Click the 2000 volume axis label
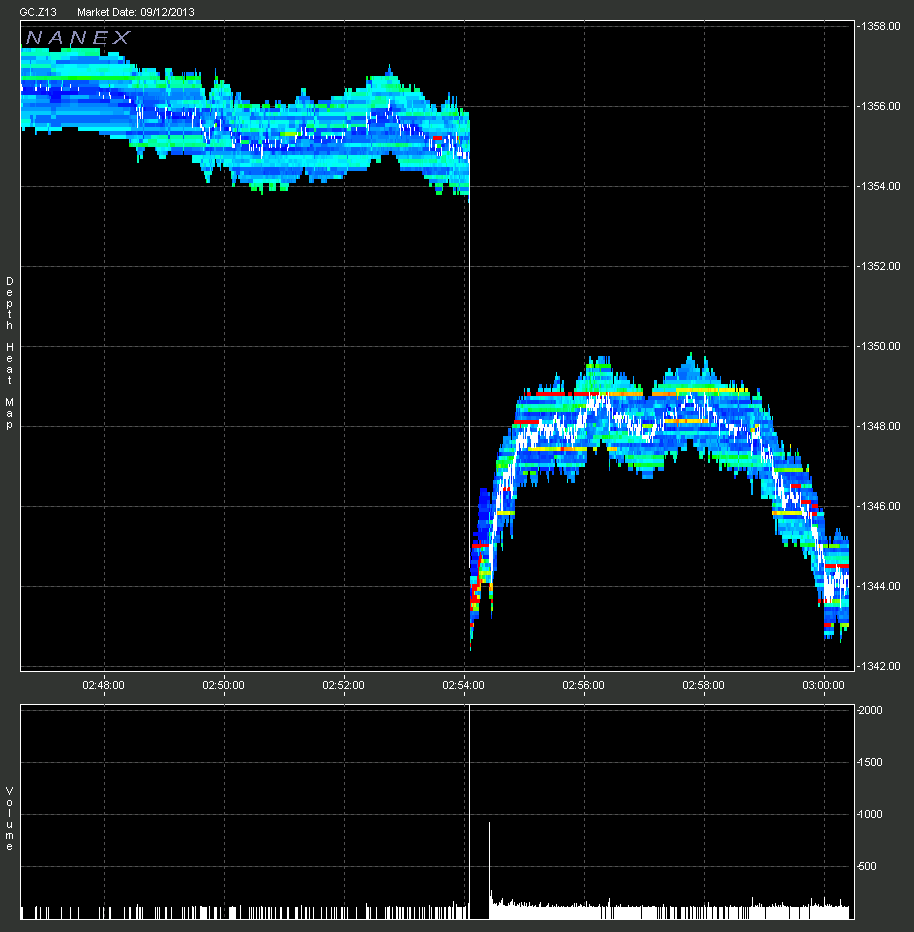This screenshot has width=914, height=932. point(871,710)
